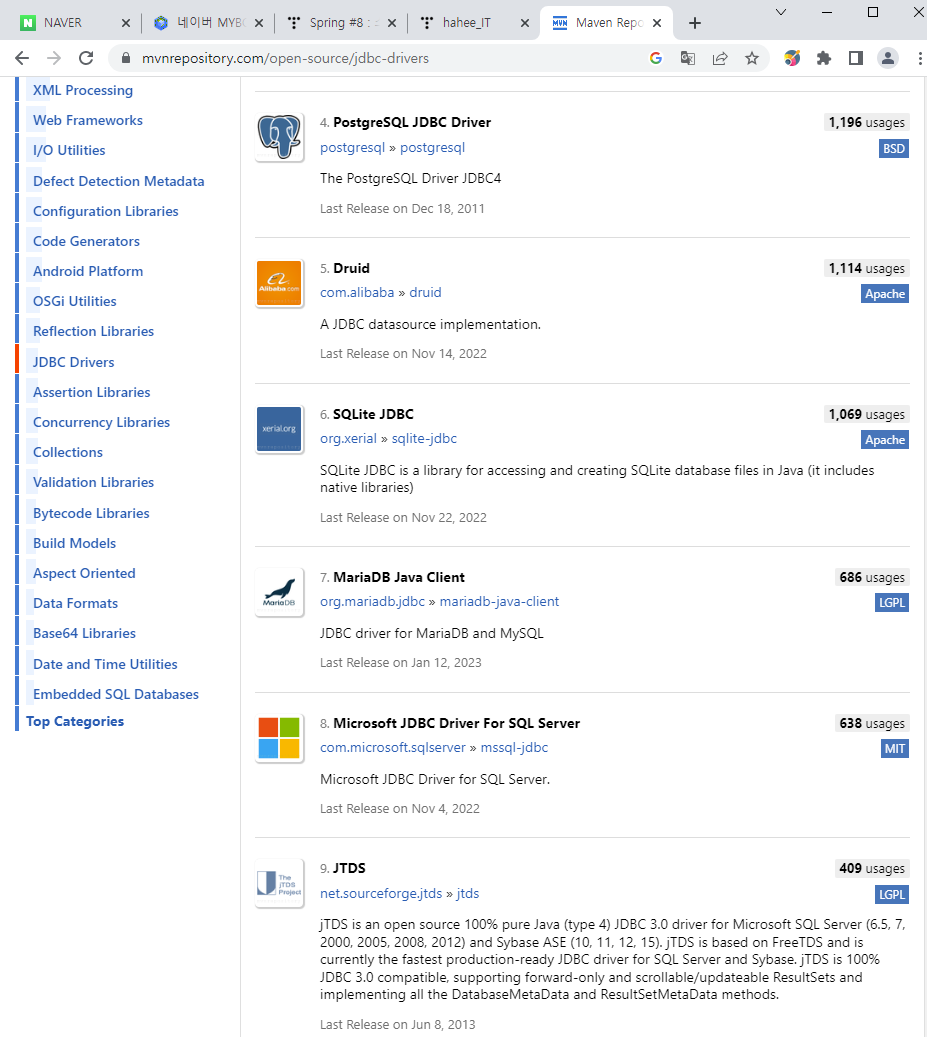The width and height of the screenshot is (927, 1037).
Task: Open Web Frameworks category in sidebar
Action: pos(88,120)
